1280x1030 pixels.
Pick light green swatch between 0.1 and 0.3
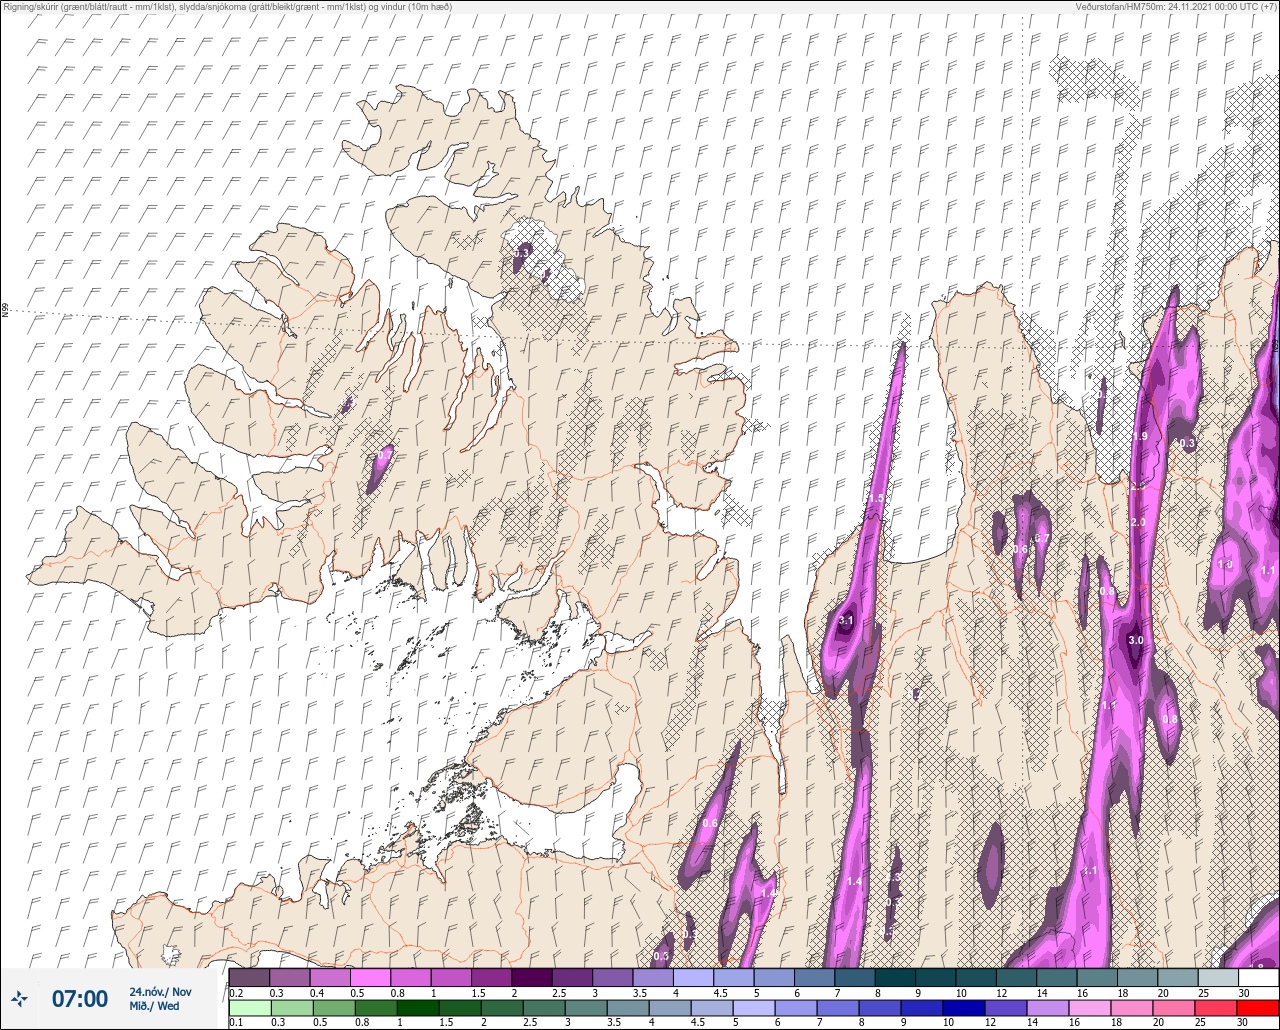(249, 1007)
